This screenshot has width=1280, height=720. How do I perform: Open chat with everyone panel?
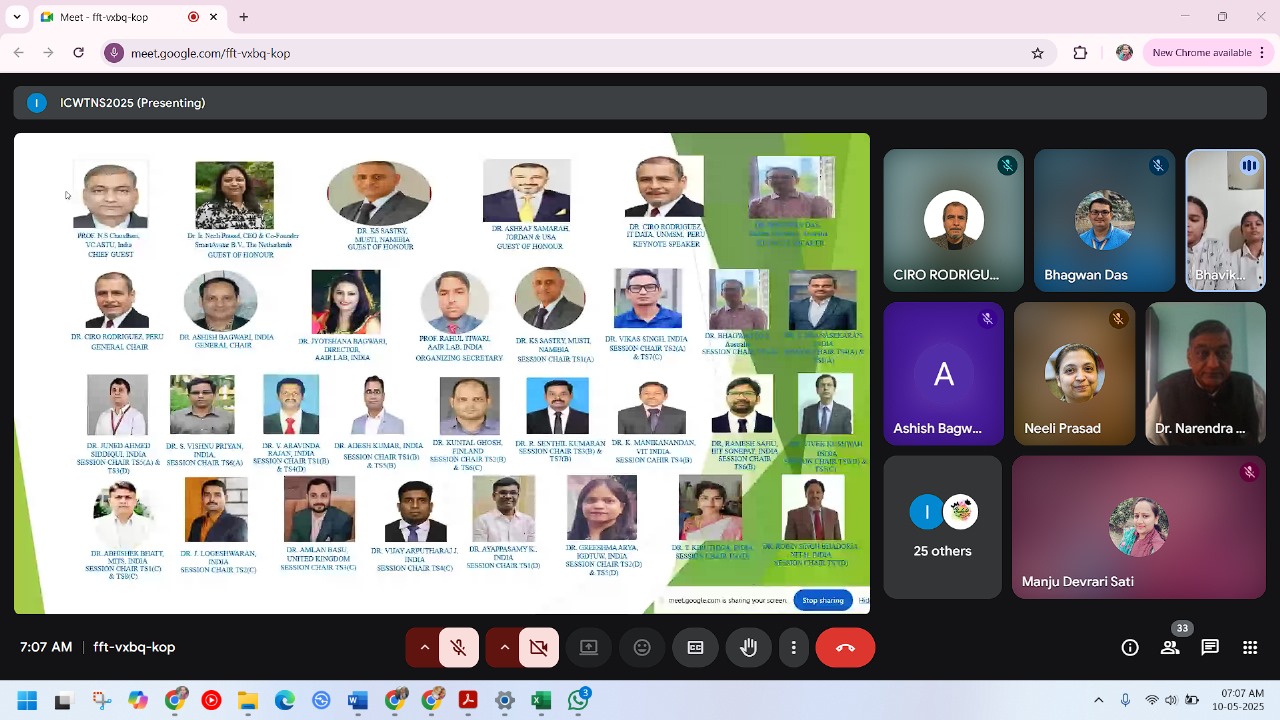pyautogui.click(x=1210, y=648)
